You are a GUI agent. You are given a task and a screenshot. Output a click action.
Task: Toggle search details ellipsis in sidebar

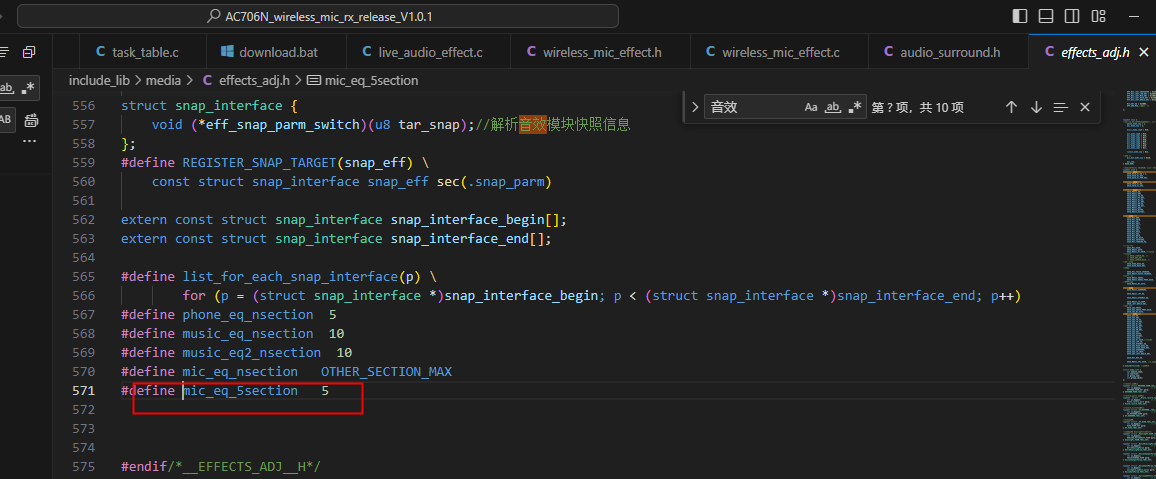[29, 141]
